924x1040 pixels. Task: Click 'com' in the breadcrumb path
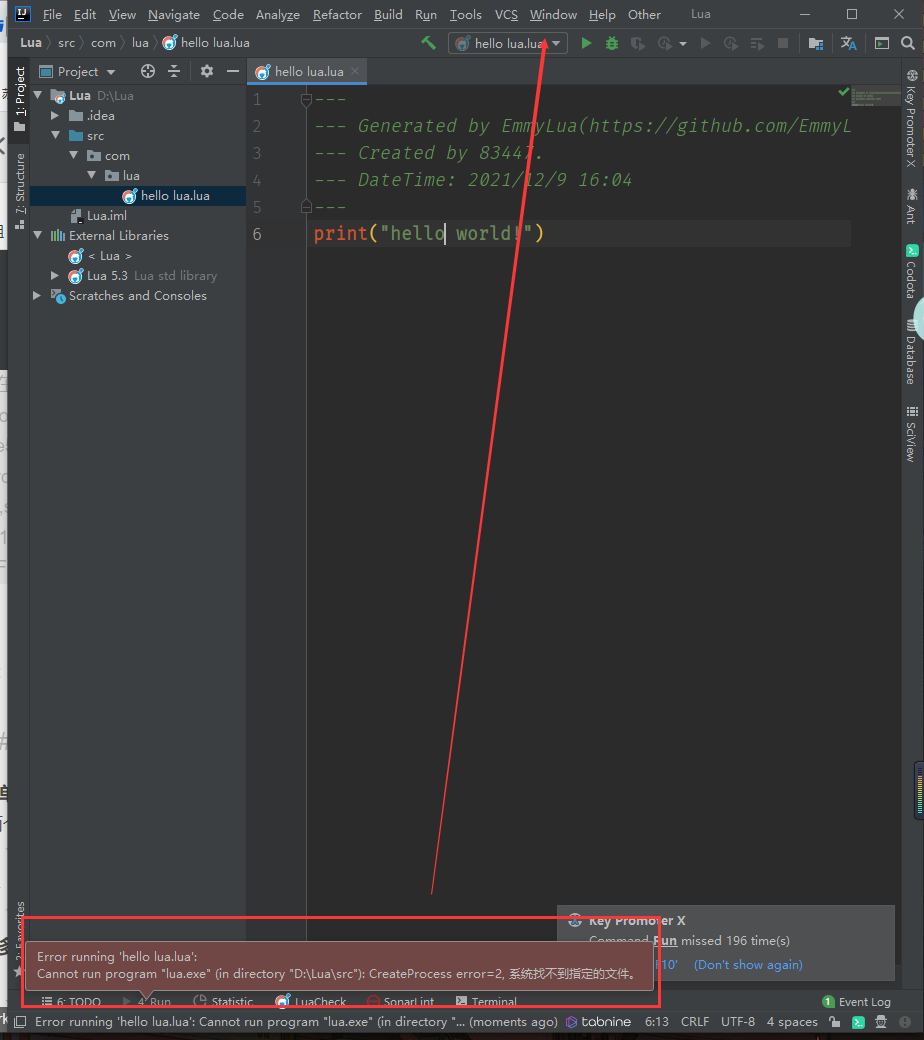pyautogui.click(x=103, y=42)
